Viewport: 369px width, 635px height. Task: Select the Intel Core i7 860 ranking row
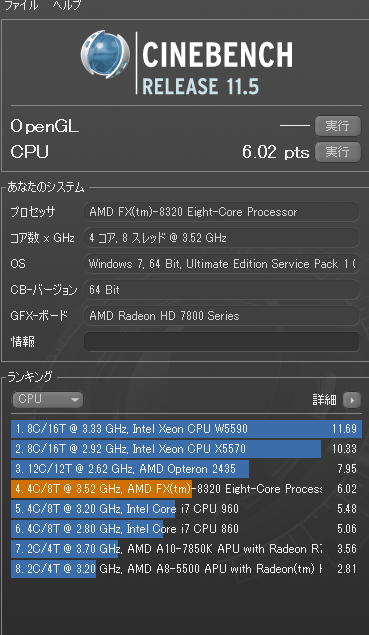pos(186,529)
